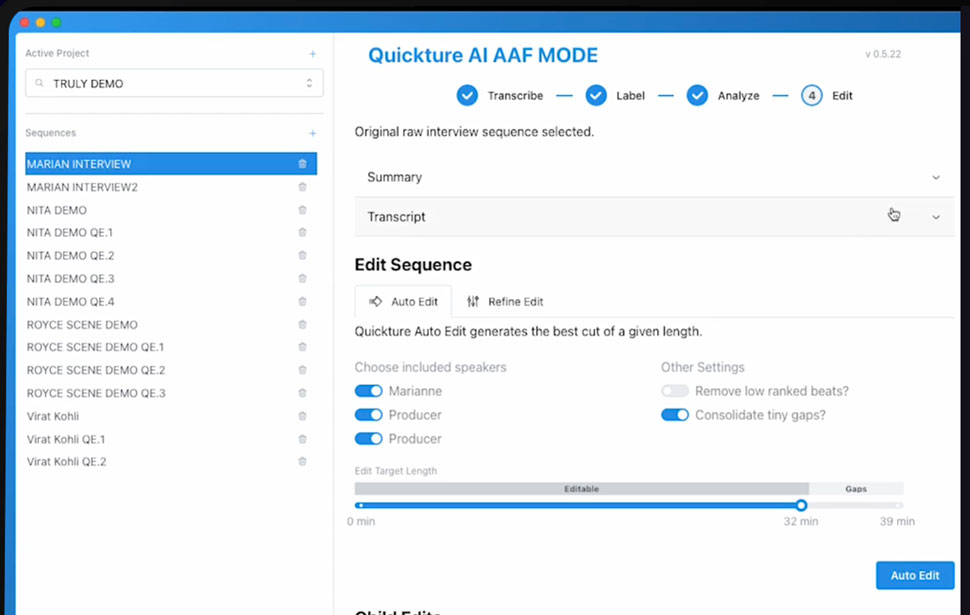
Task: Expand the Transcript section
Action: click(x=654, y=217)
